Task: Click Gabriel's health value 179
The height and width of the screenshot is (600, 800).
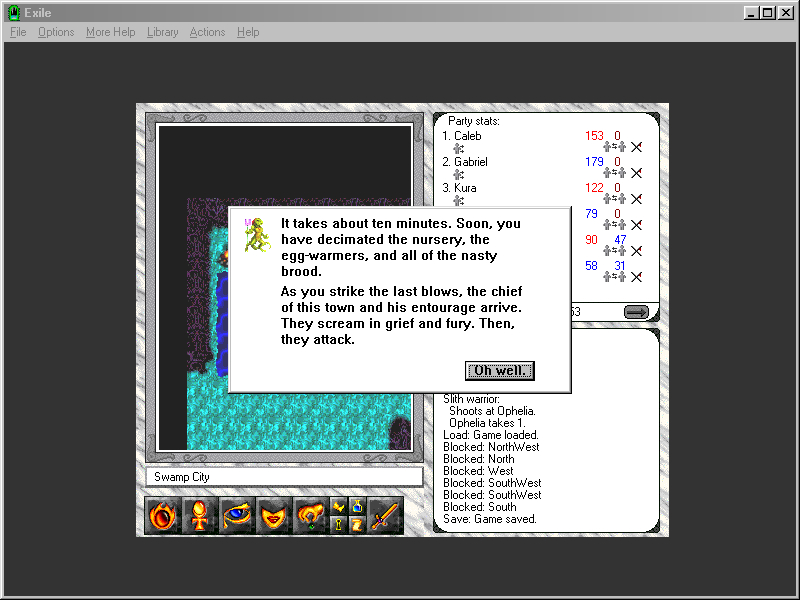Action: pos(594,162)
